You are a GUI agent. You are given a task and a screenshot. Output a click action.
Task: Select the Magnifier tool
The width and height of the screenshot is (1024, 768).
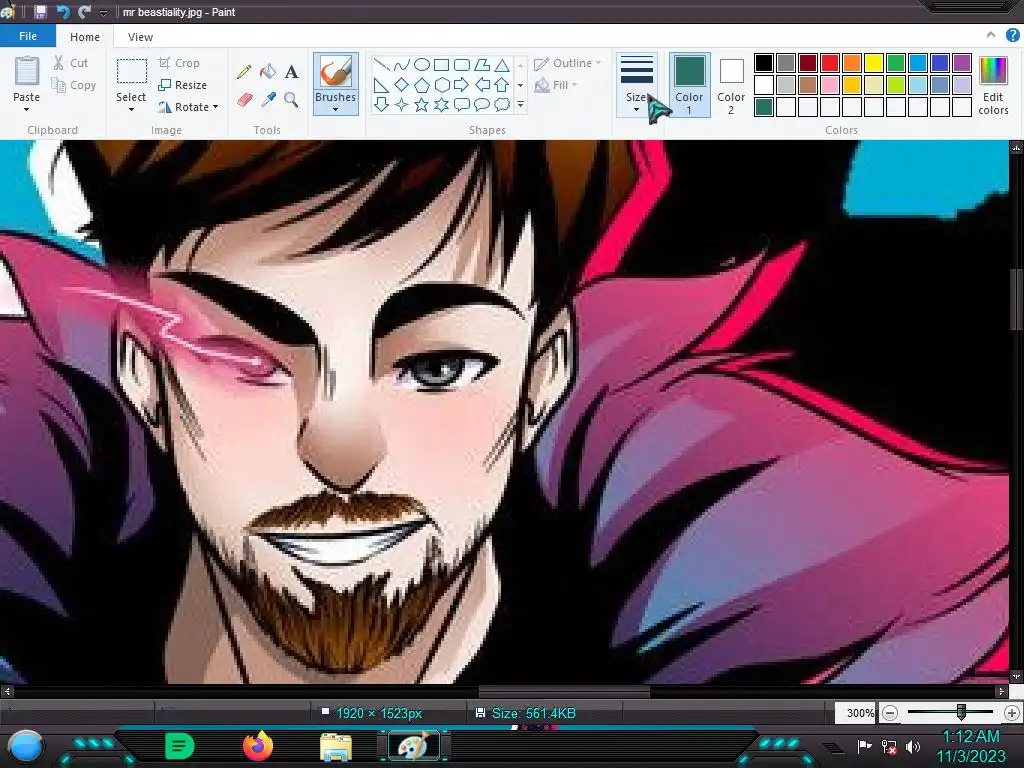(291, 100)
